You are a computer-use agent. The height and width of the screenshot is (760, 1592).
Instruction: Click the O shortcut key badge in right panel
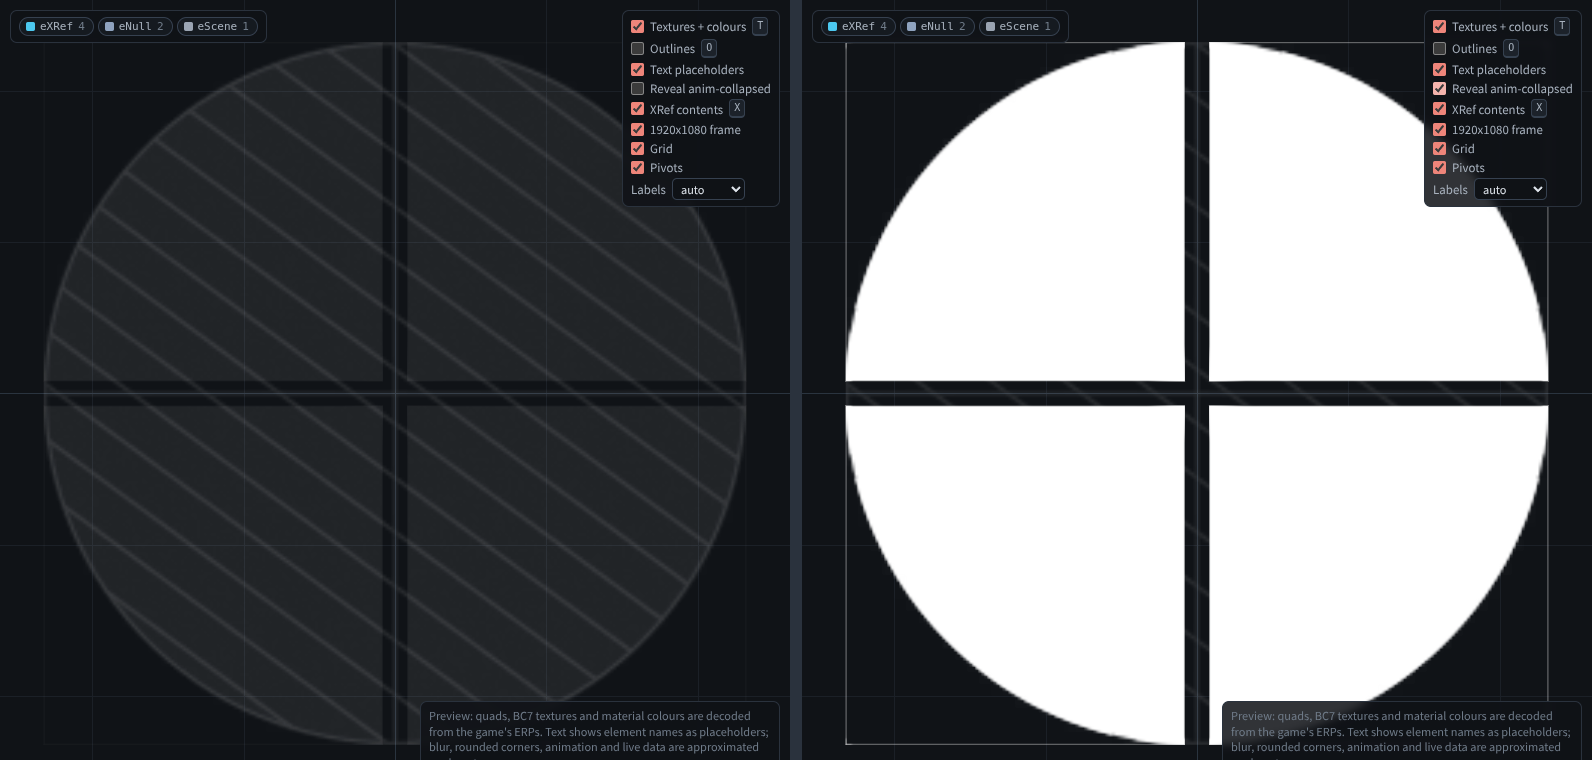(1511, 48)
